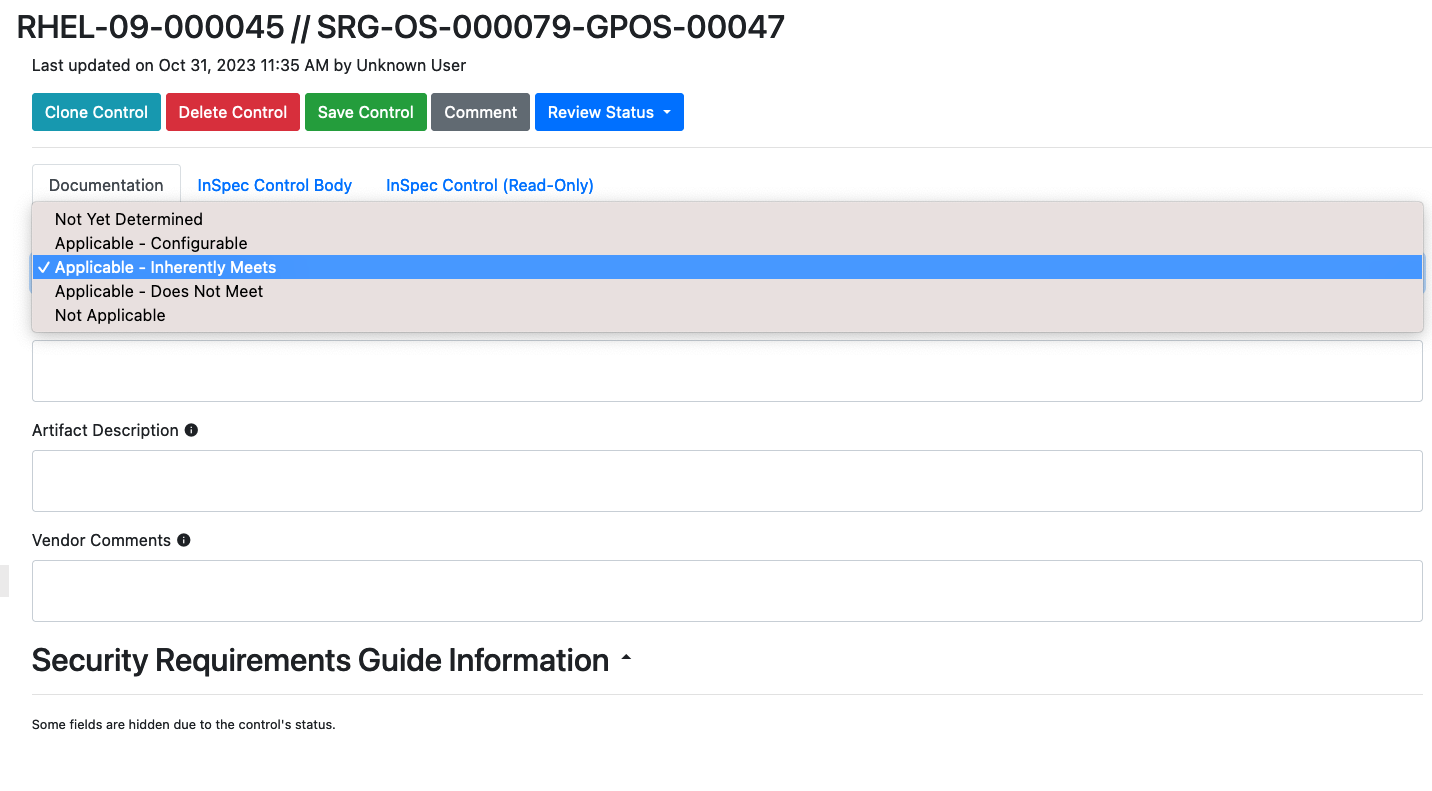Click the info icon beside Vendor Comments
Viewport: 1432px width, 791px height.
pyautogui.click(x=184, y=540)
